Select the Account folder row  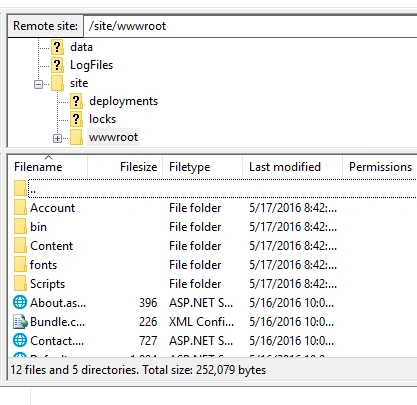point(213,208)
